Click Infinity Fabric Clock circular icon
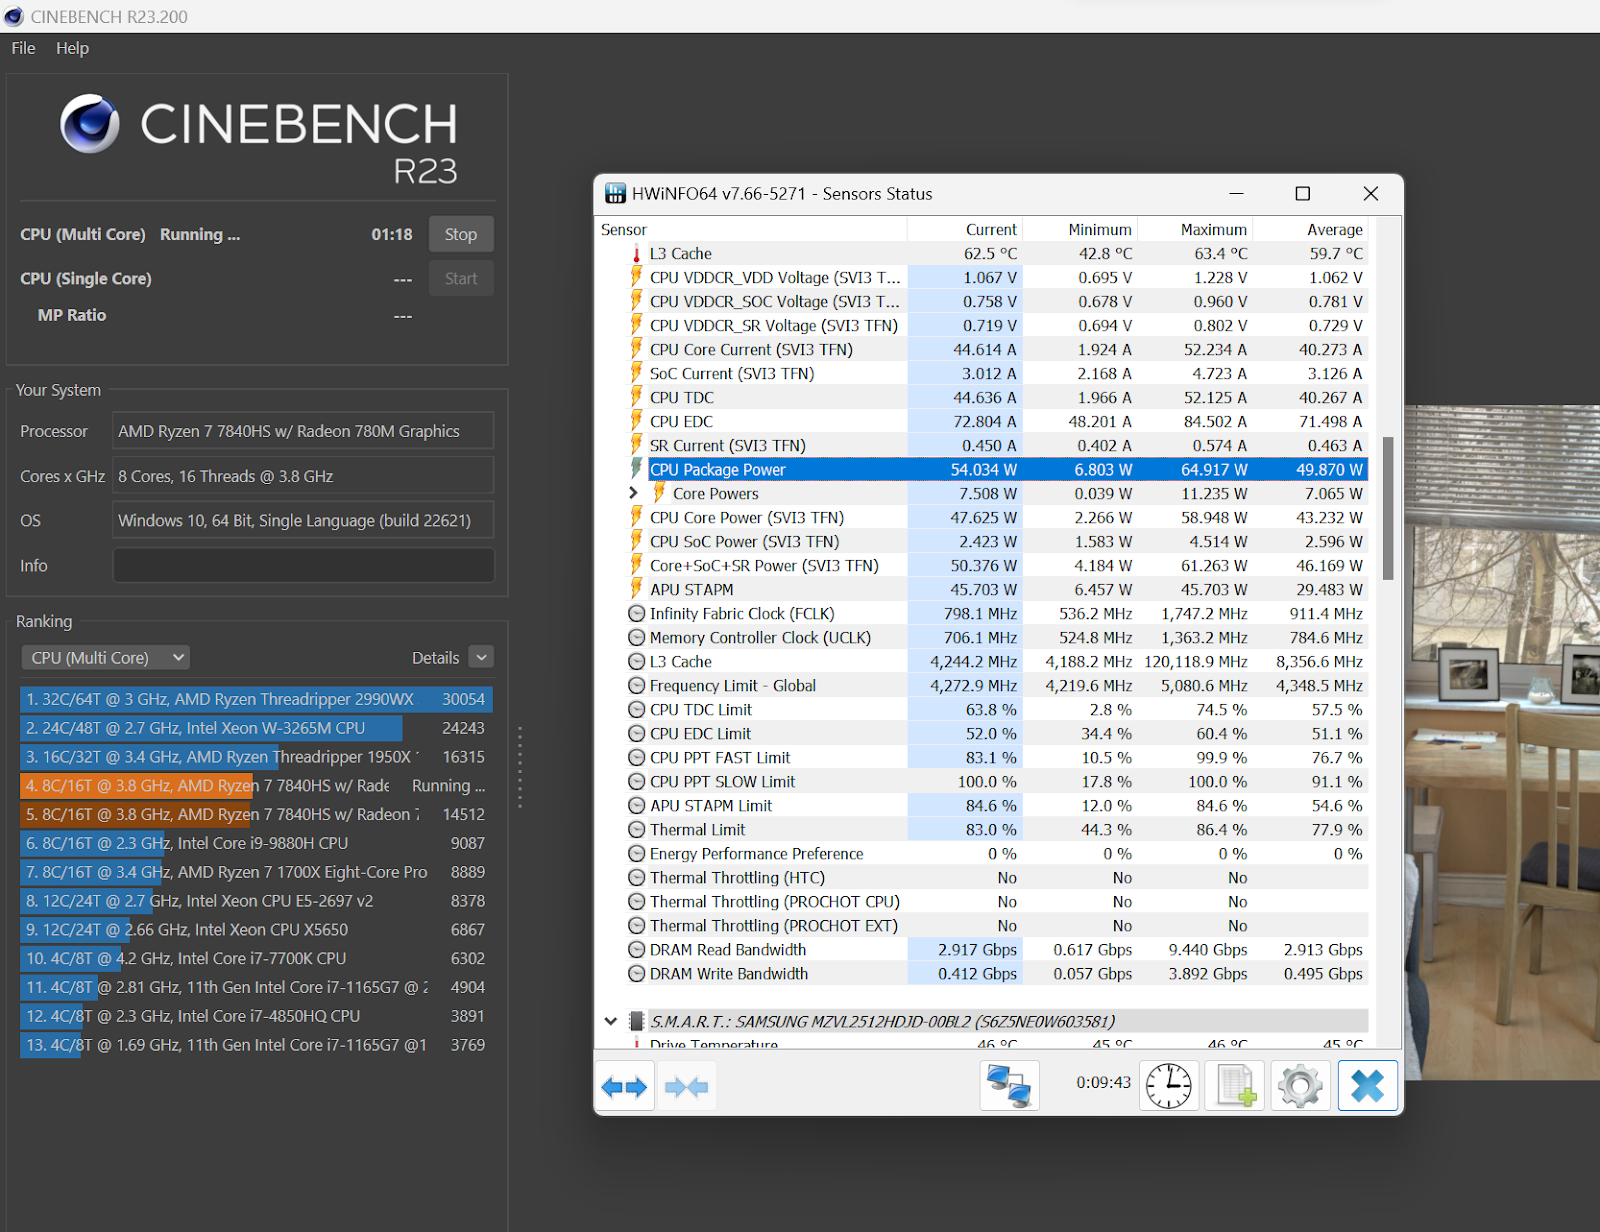 [x=636, y=614]
